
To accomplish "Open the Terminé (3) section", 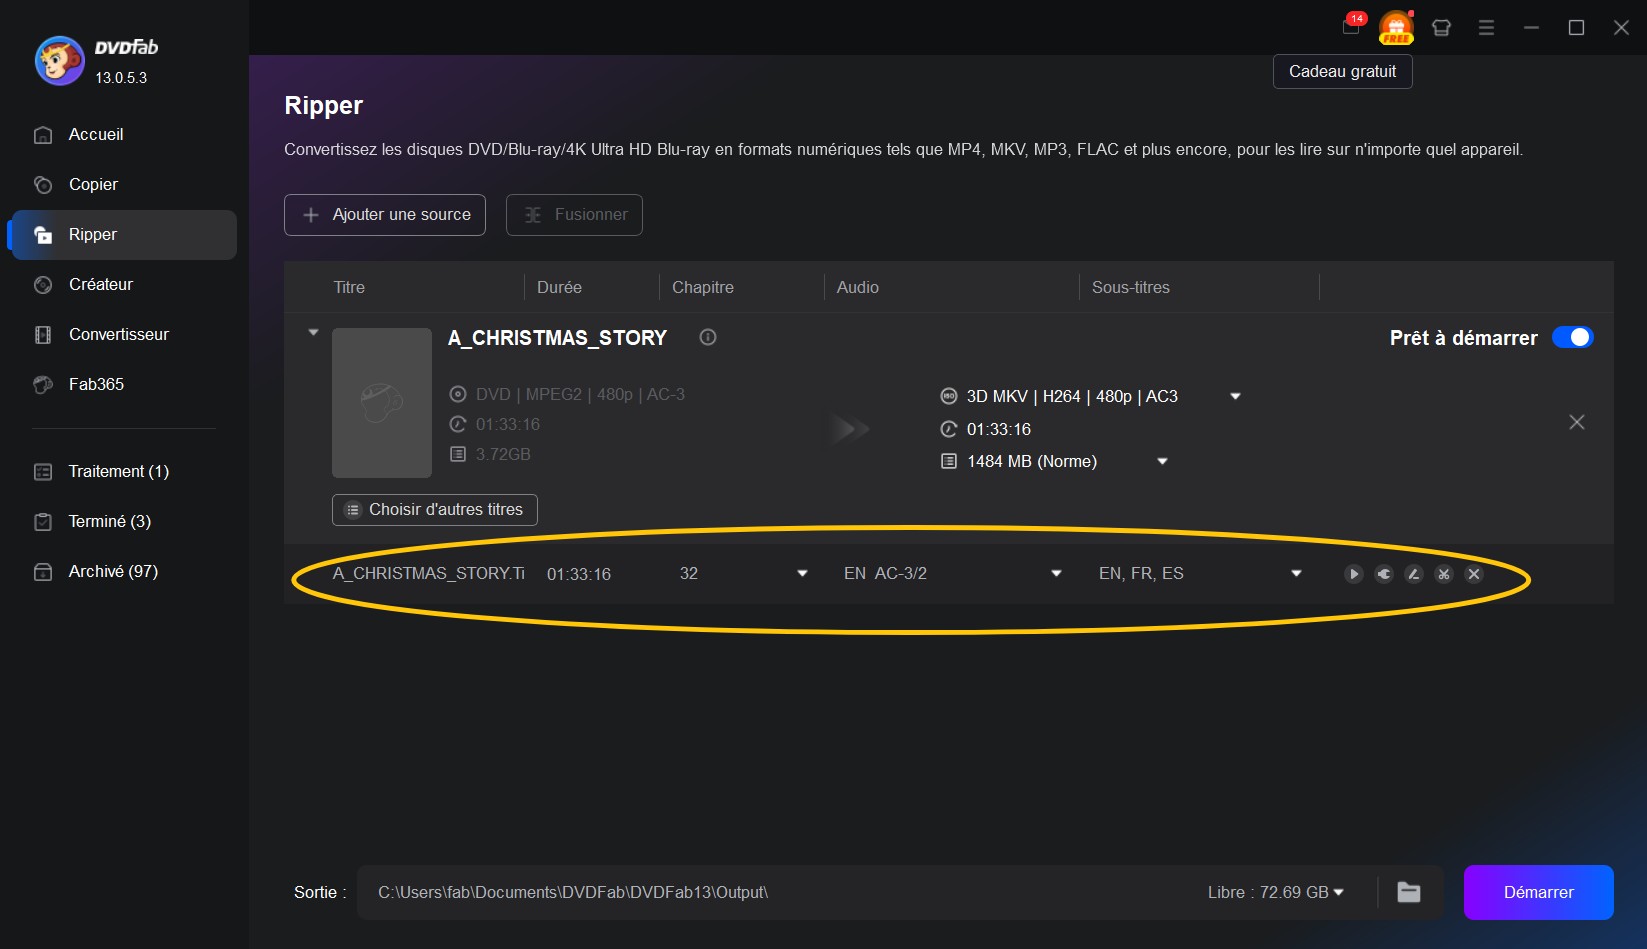I will pos(108,521).
